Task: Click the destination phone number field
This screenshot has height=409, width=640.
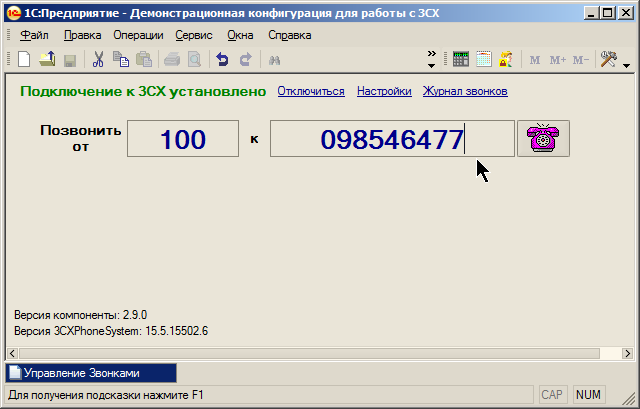Action: coord(392,139)
